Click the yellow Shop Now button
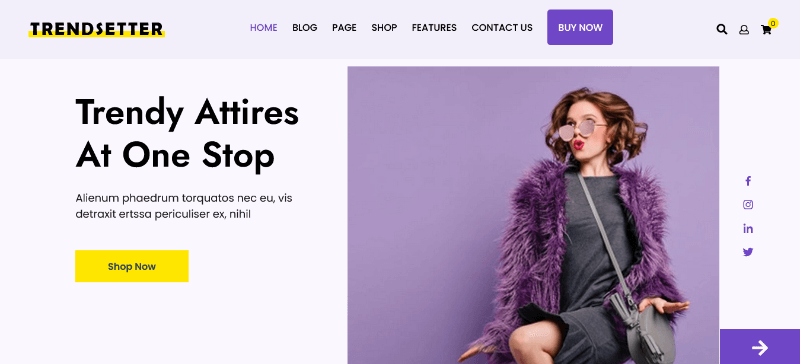 click(132, 266)
